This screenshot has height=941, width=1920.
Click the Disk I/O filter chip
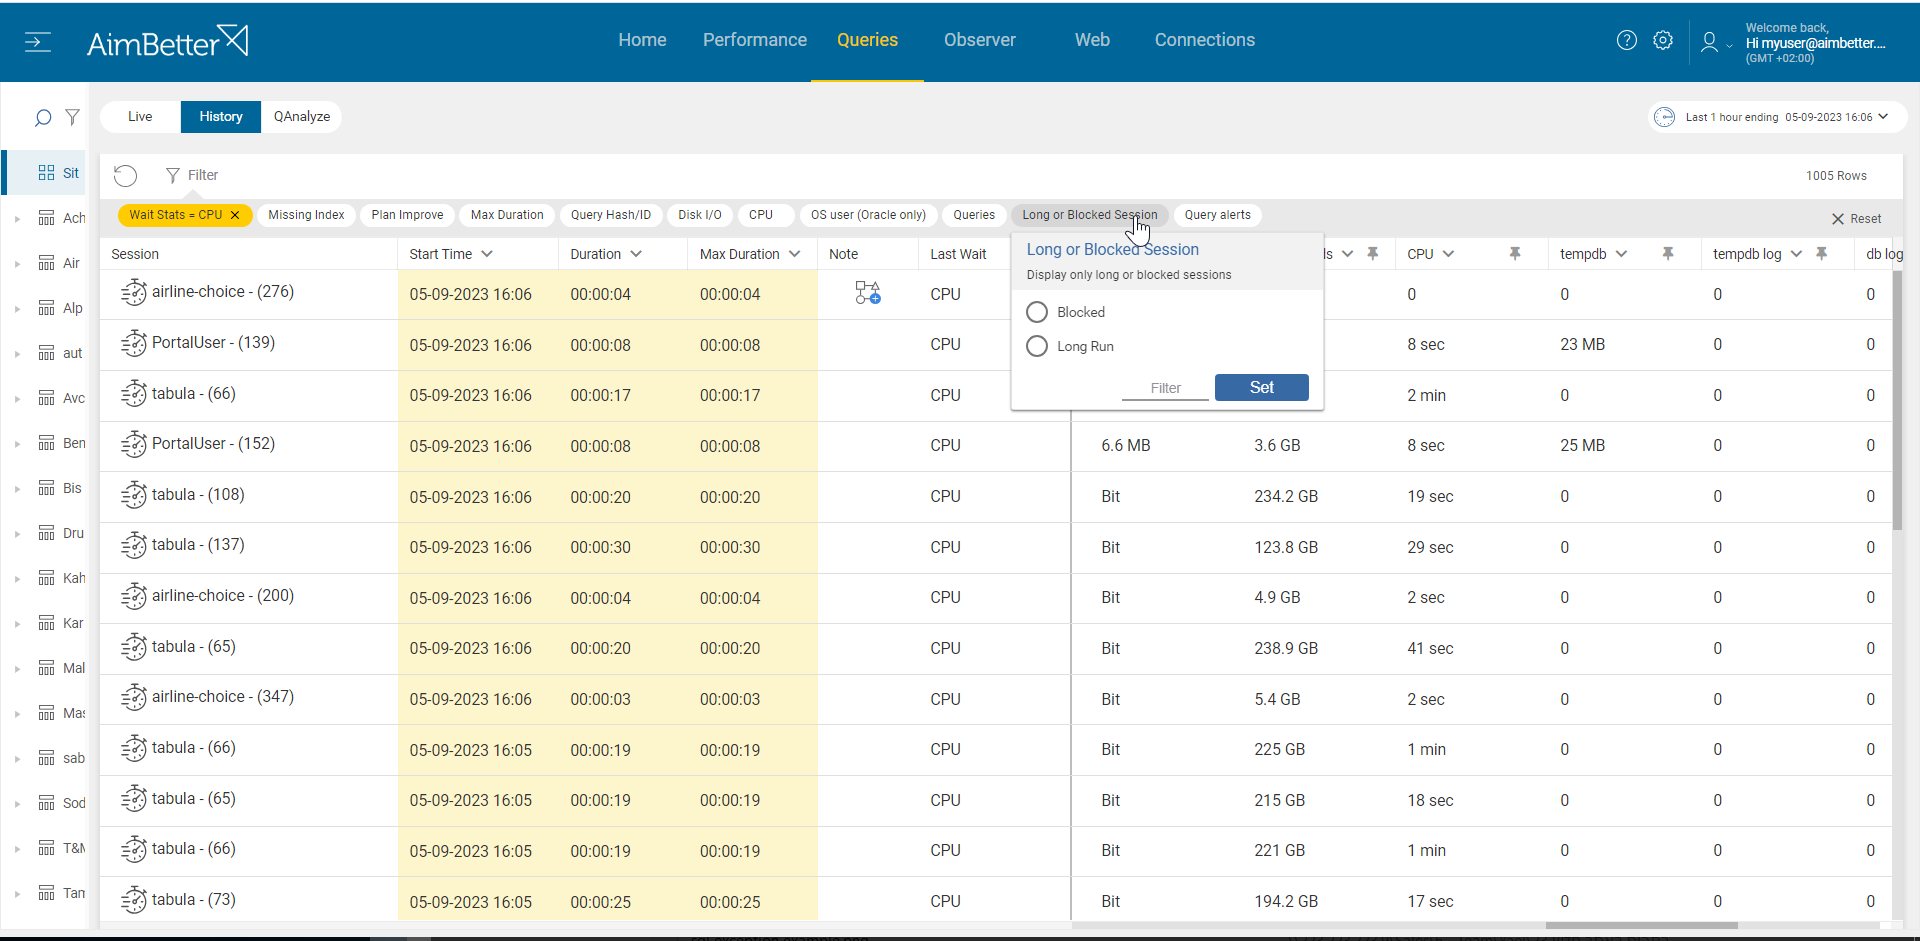(700, 215)
